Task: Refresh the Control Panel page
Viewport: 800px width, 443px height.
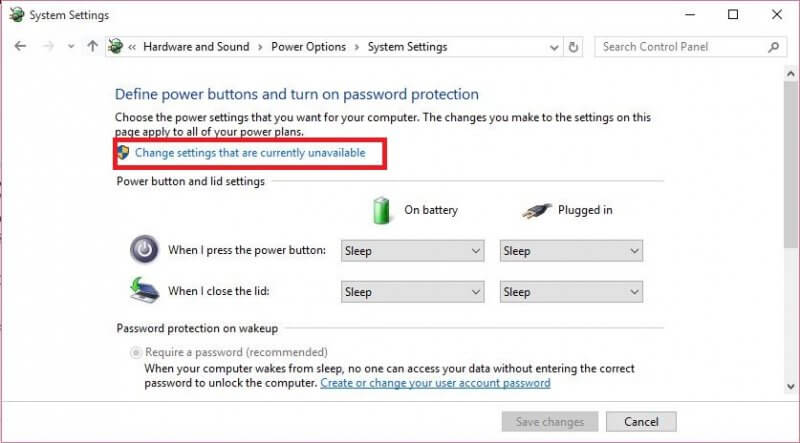Action: click(x=573, y=47)
